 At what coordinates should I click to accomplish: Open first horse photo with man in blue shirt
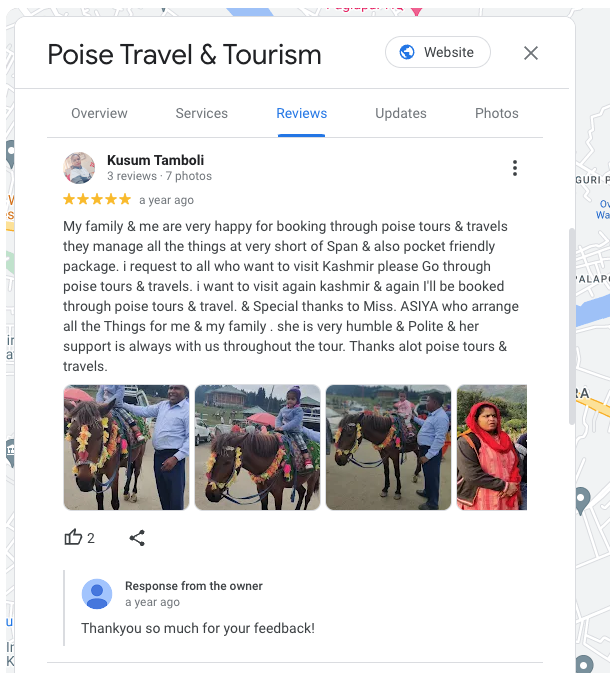click(x=126, y=447)
